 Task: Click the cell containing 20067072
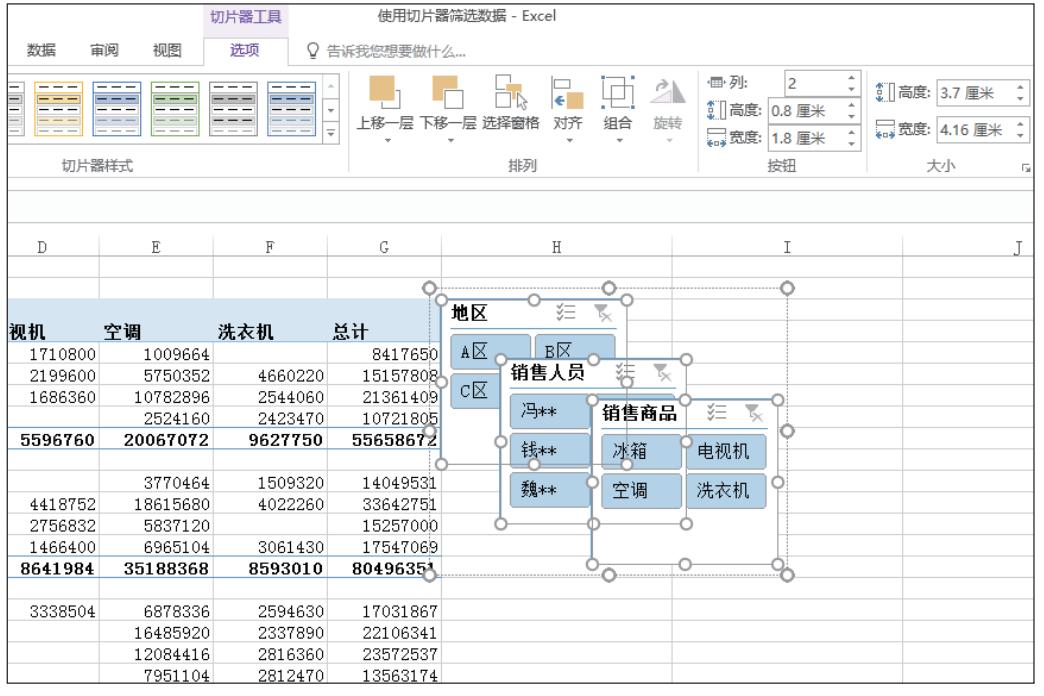point(156,440)
